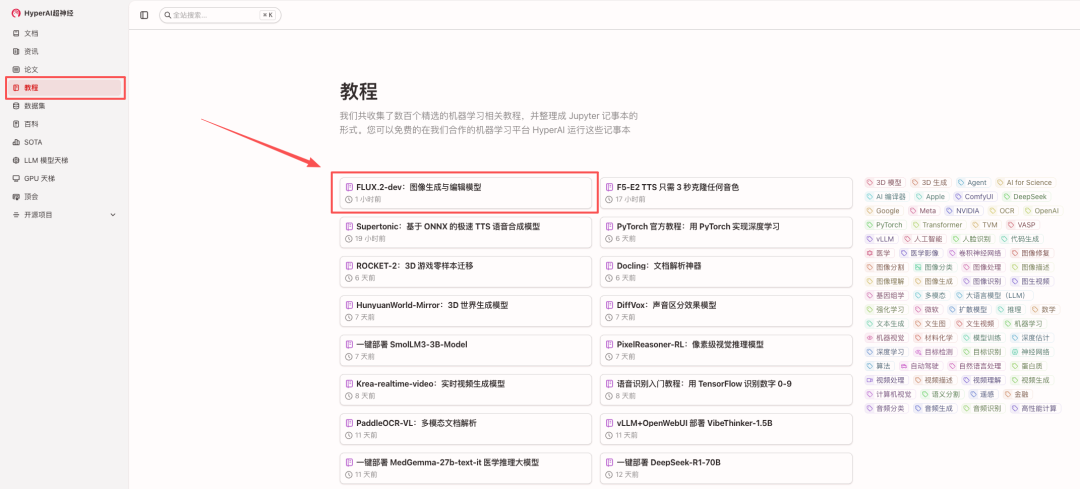Open ROCKET-2 3D 游戏零样本迁移 card
The width and height of the screenshot is (1080, 489).
[x=466, y=271]
